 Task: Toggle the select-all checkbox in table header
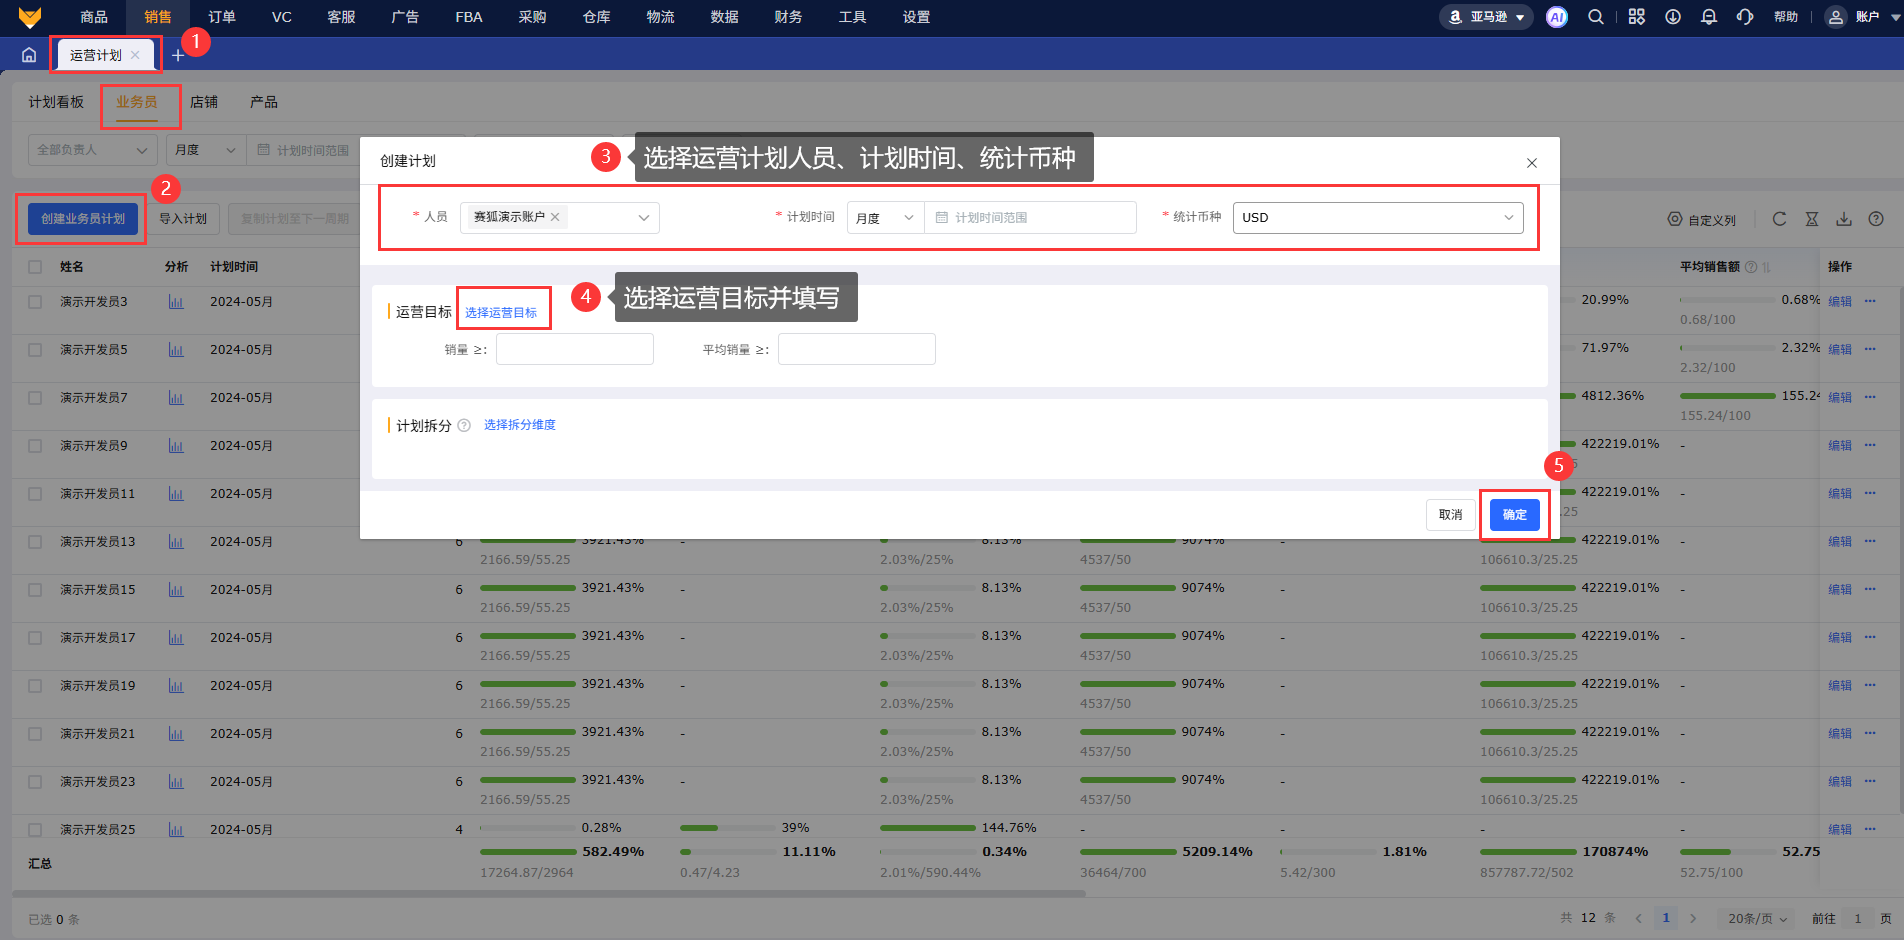click(x=35, y=267)
